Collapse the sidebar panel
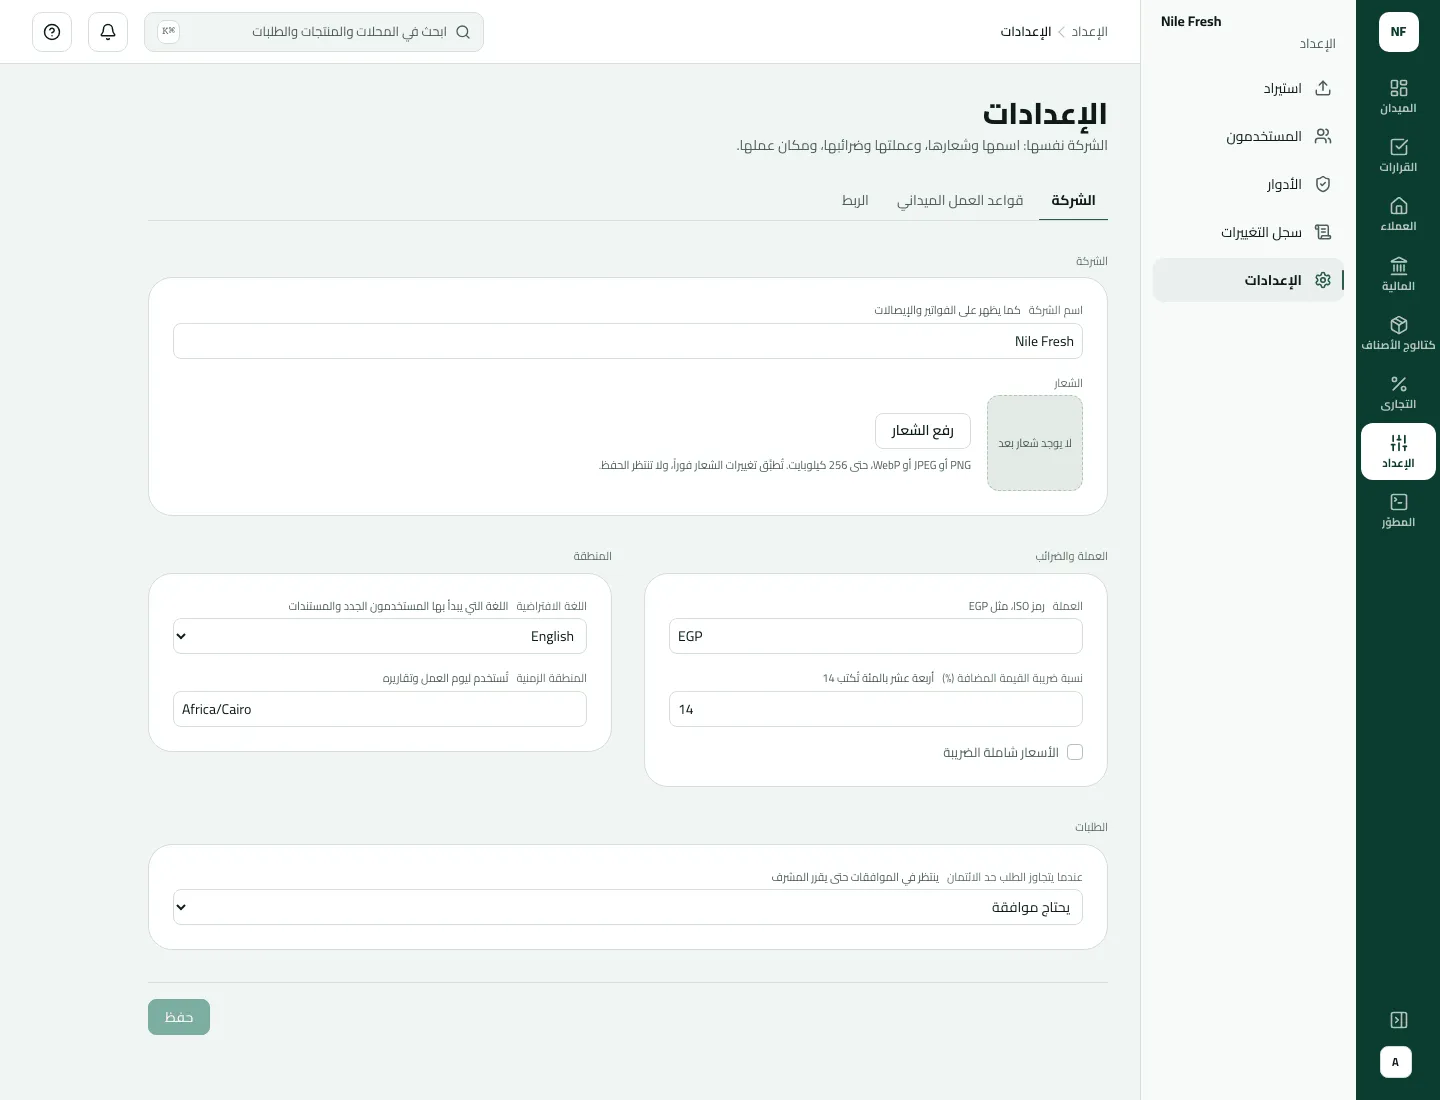1440x1100 pixels. (1398, 1020)
